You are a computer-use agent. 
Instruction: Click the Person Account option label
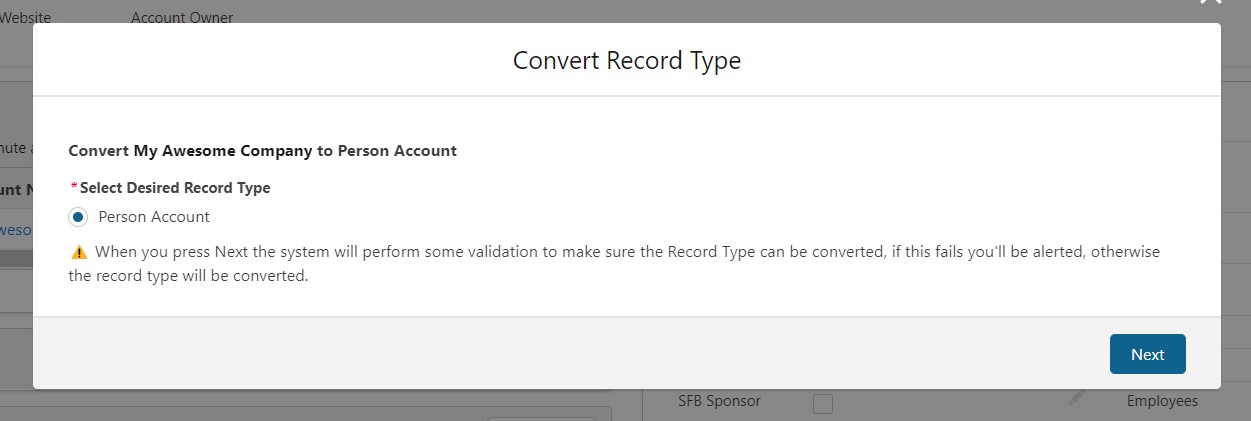(x=154, y=217)
